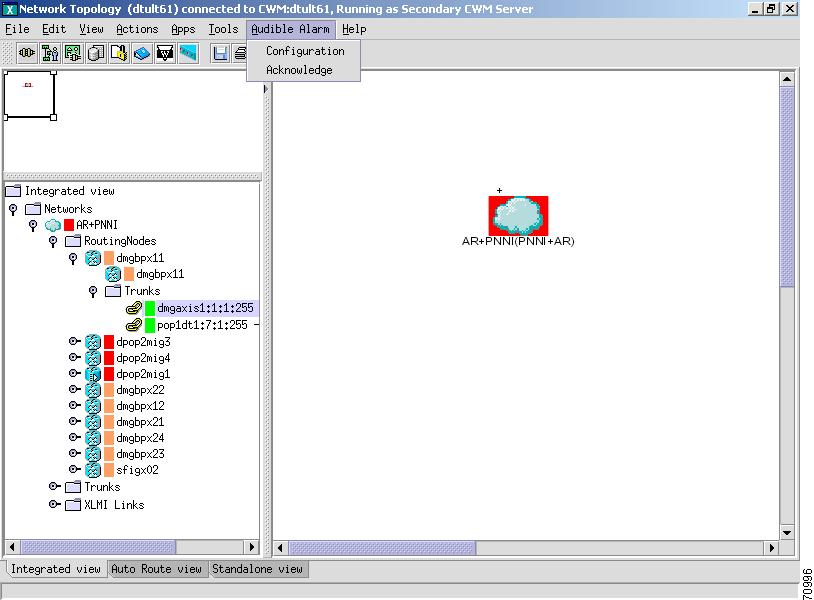The image size is (814, 600).
Task: Open the Help menu
Action: pos(354,29)
